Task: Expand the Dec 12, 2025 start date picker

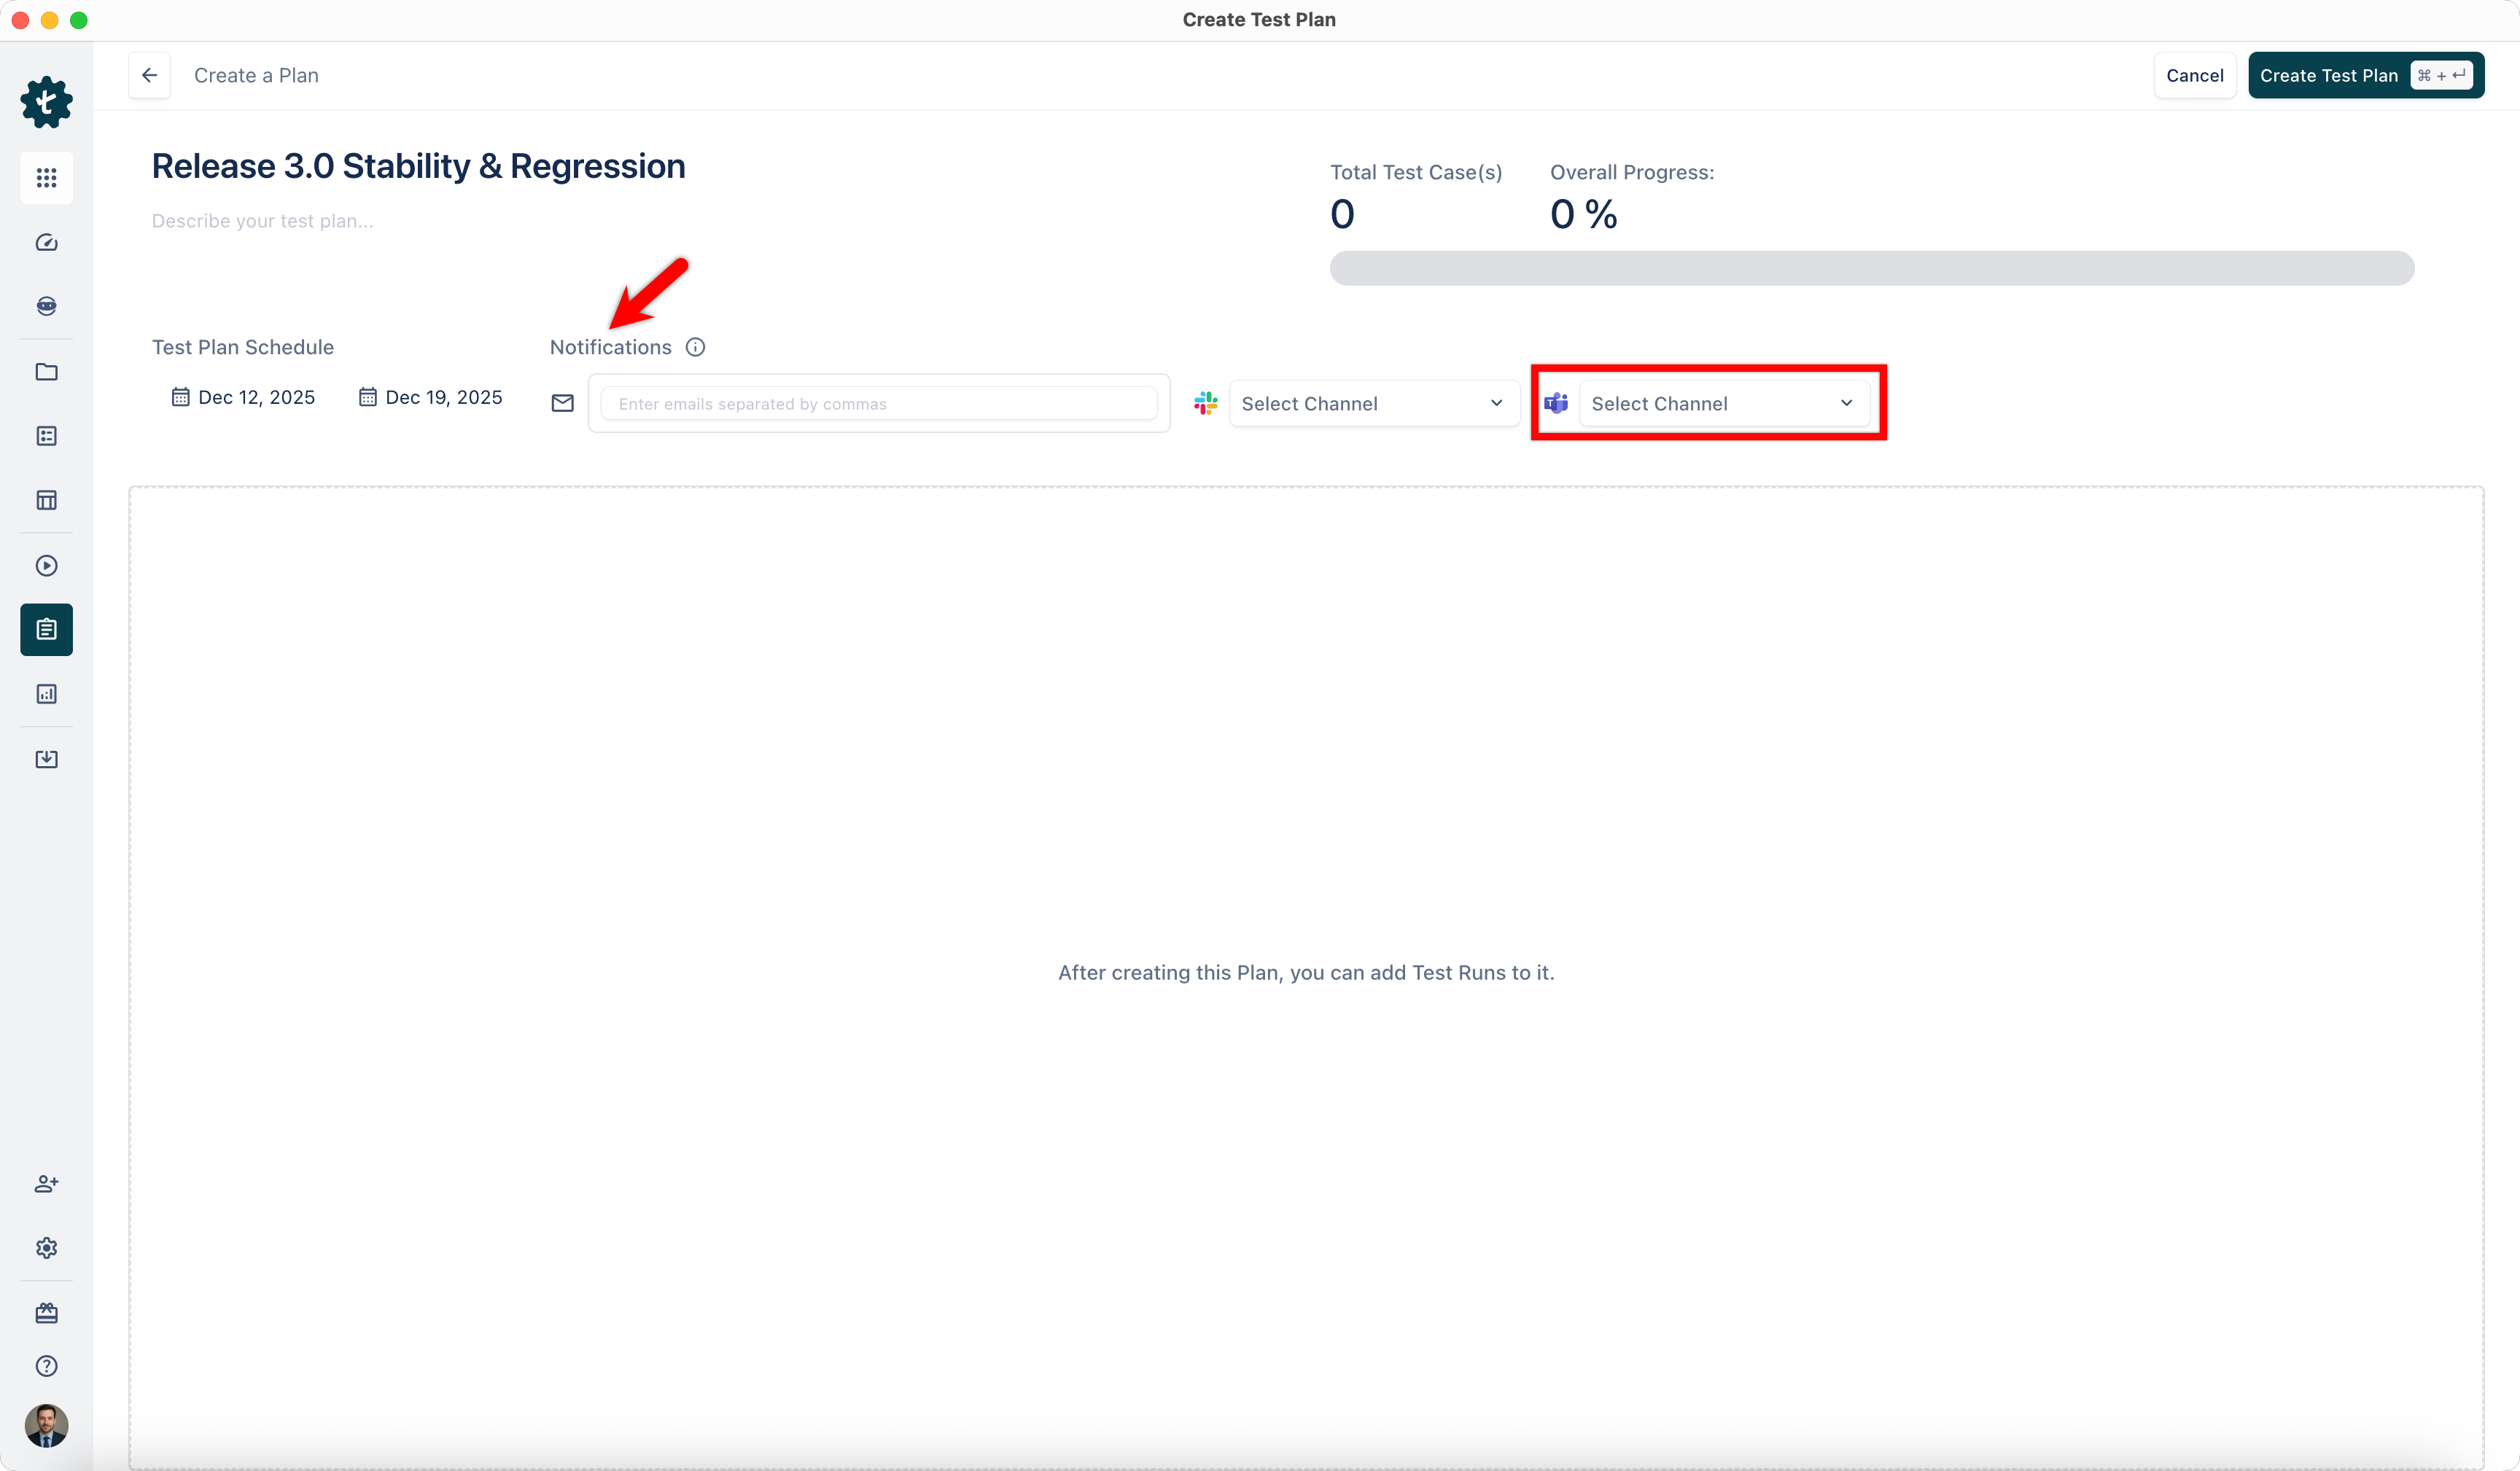Action: point(243,396)
